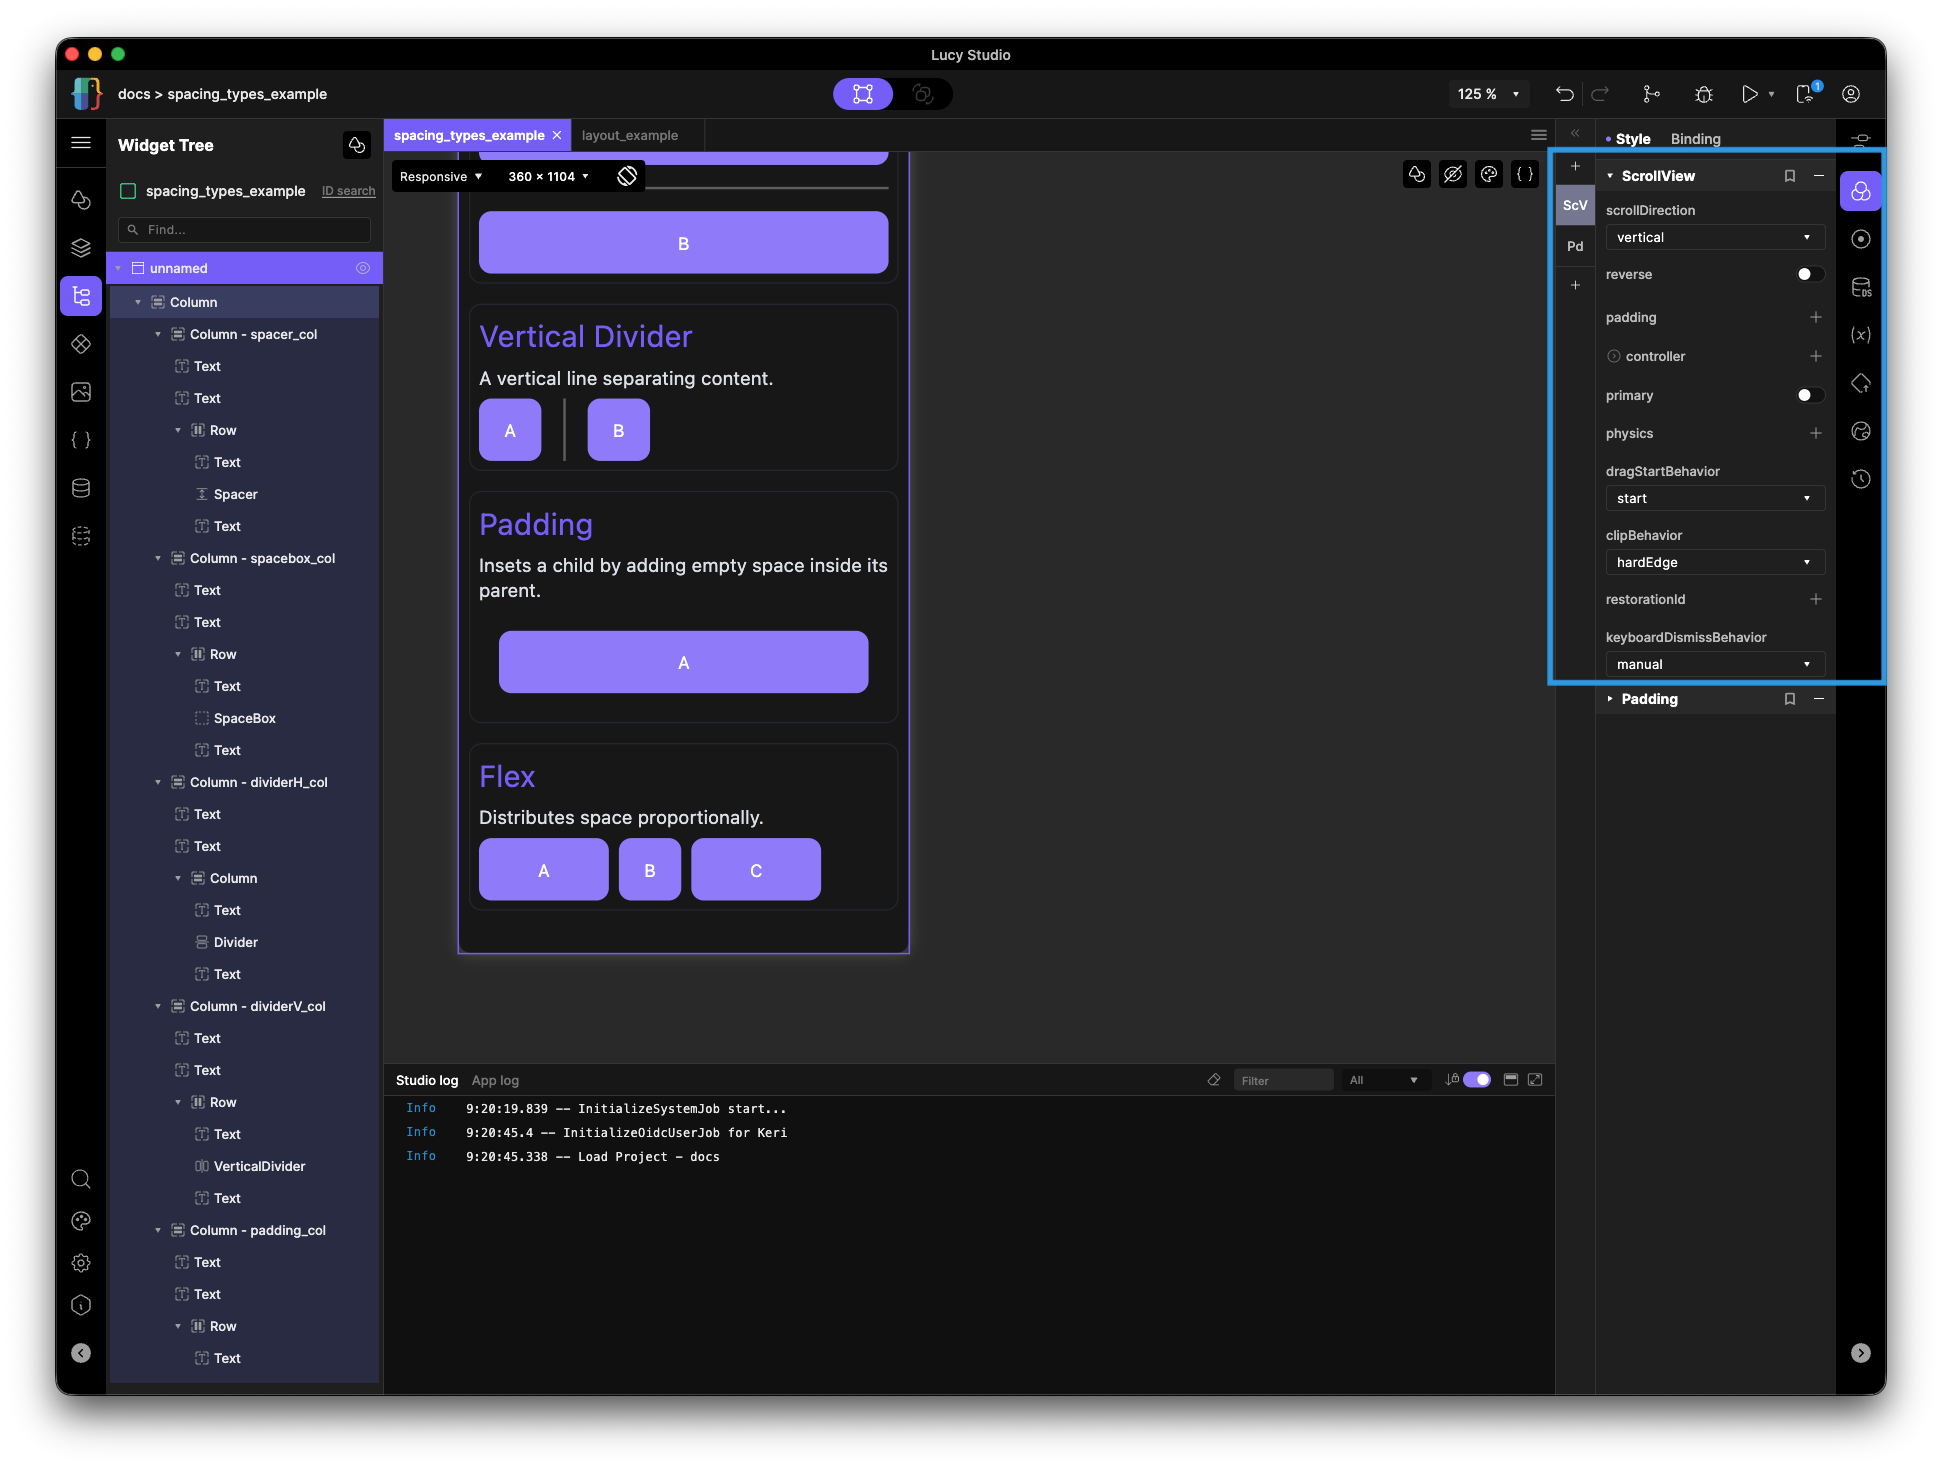The height and width of the screenshot is (1469, 1942).
Task: Bookmark the ScrollView section
Action: (1790, 176)
